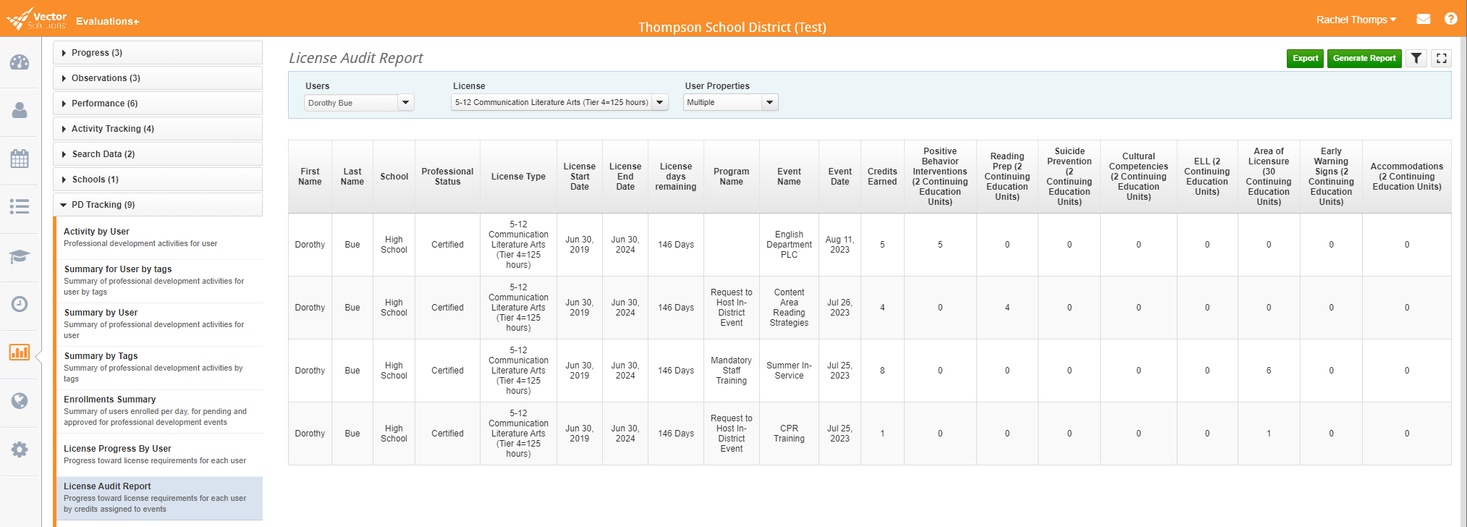Expand the Progress (3) section
This screenshot has height=527, width=1467.
point(158,52)
